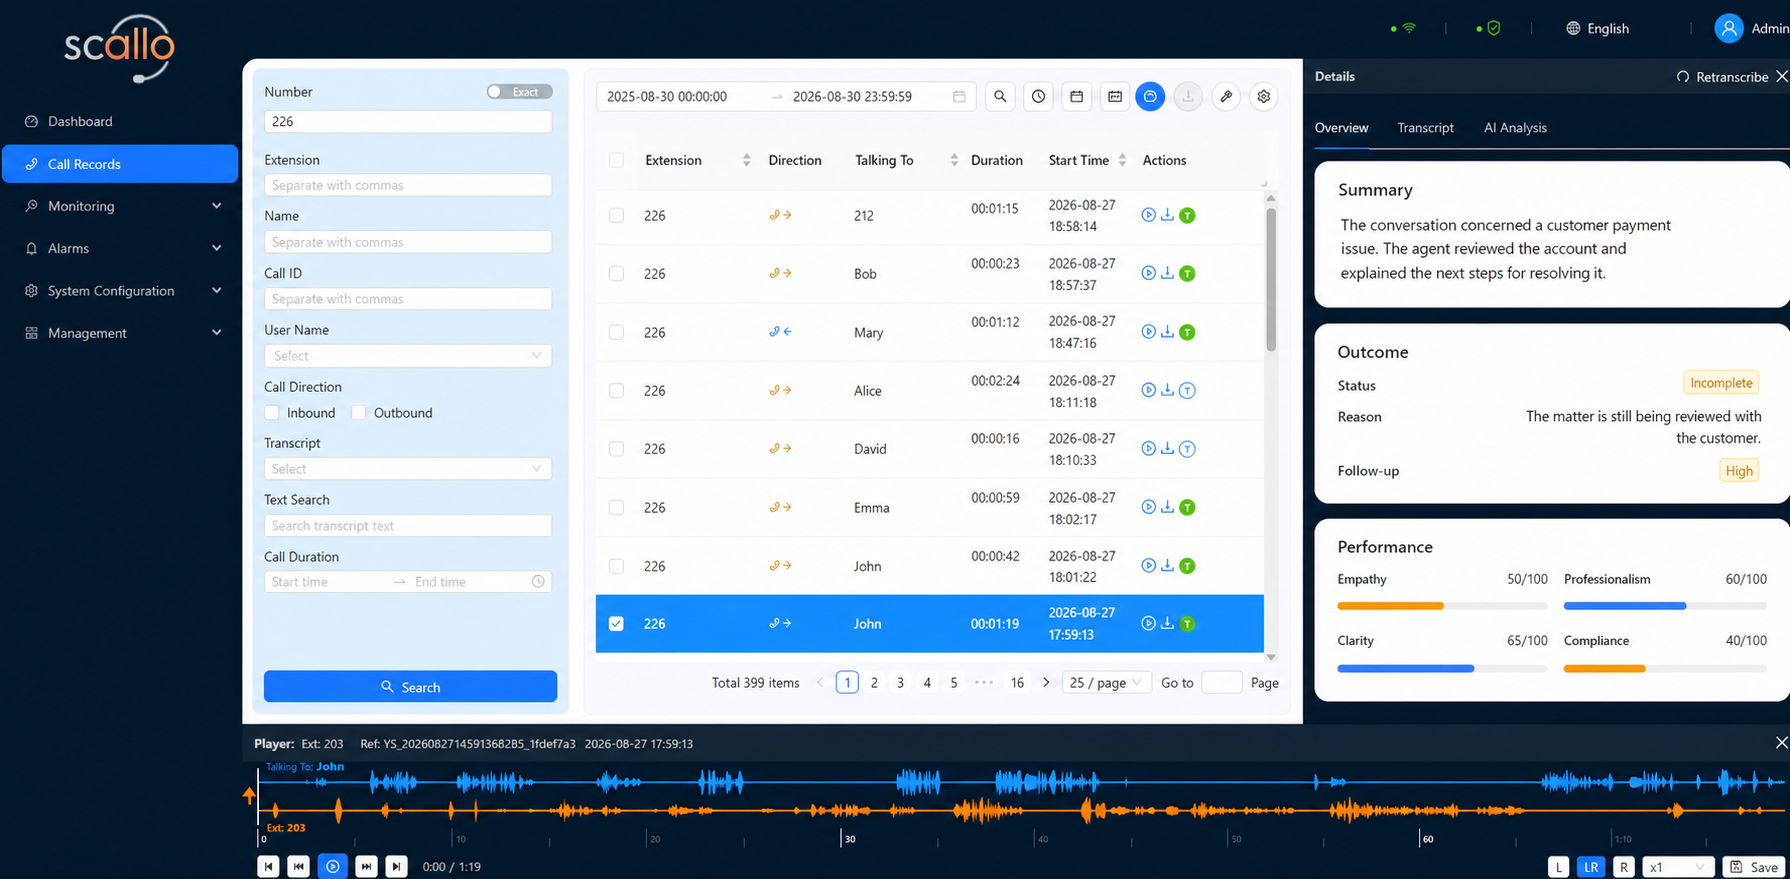Jump to the recording start in the player
The height and width of the screenshot is (879, 1790).
[268, 867]
